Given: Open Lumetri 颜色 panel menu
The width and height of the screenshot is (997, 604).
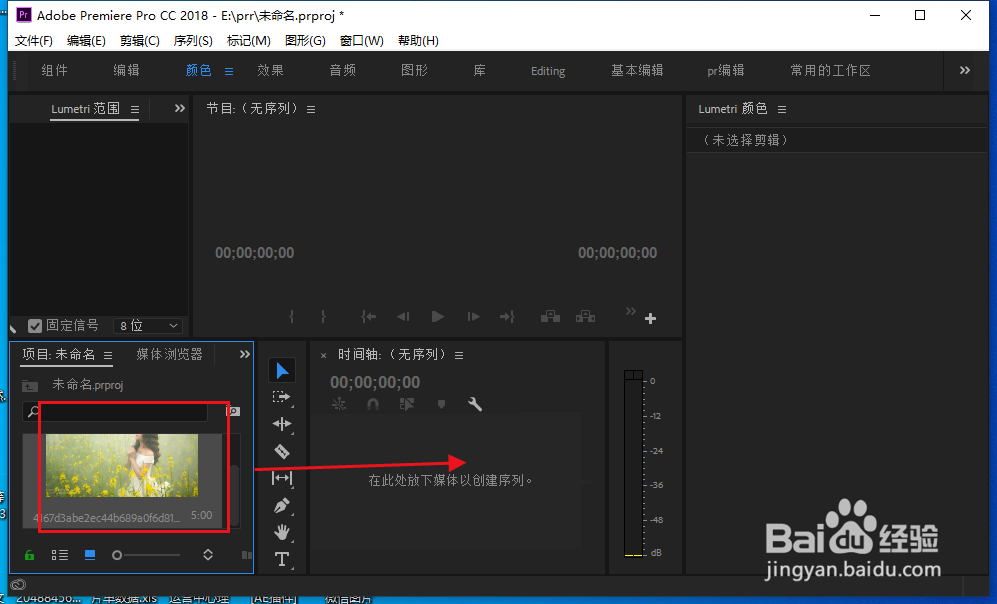Looking at the screenshot, I should point(782,109).
